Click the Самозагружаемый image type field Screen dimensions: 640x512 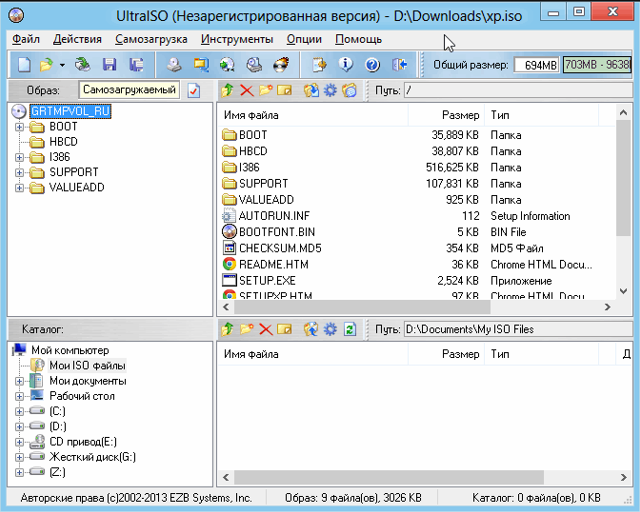(129, 90)
